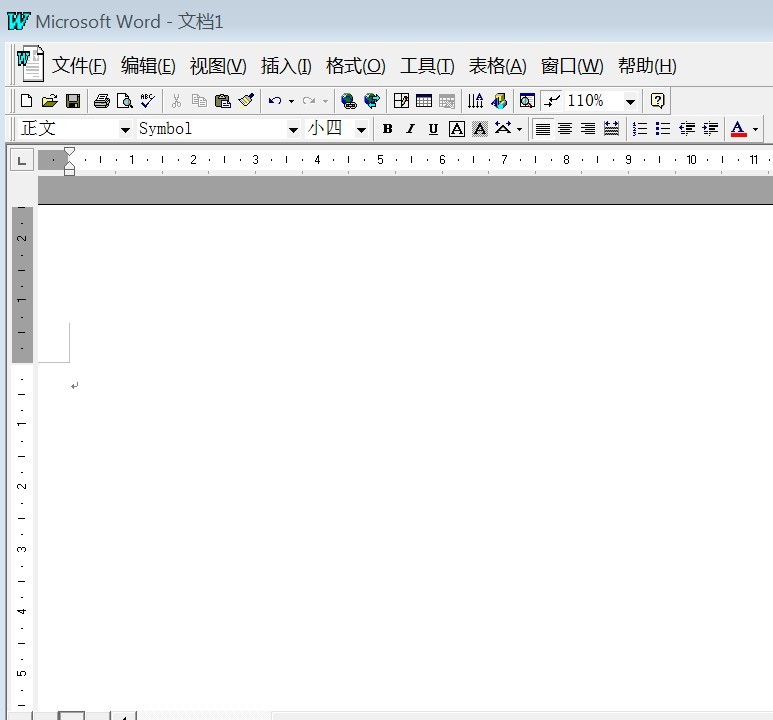Click the New blank document icon

[26, 101]
